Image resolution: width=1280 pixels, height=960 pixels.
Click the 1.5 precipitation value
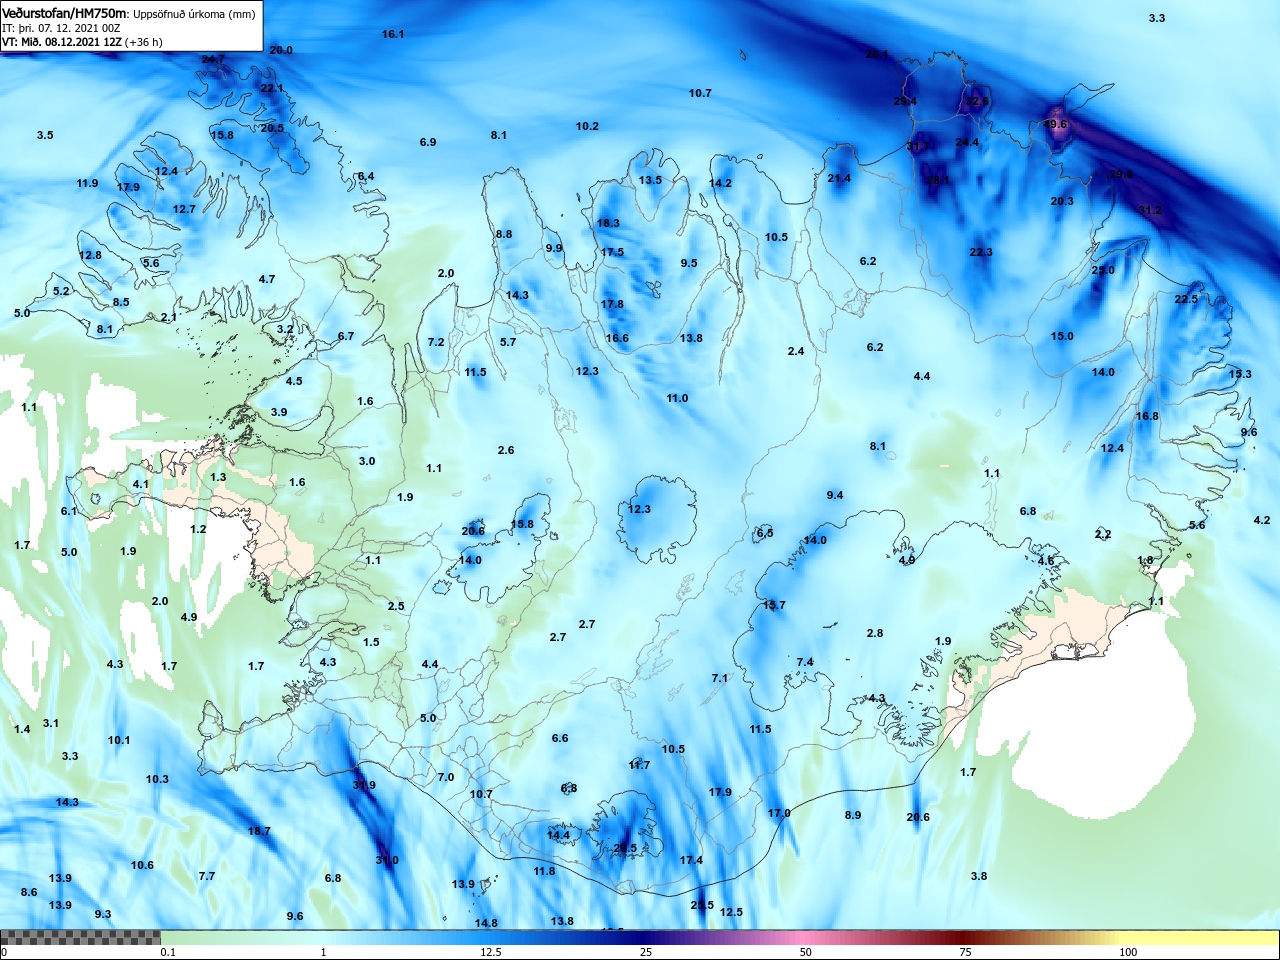point(371,643)
